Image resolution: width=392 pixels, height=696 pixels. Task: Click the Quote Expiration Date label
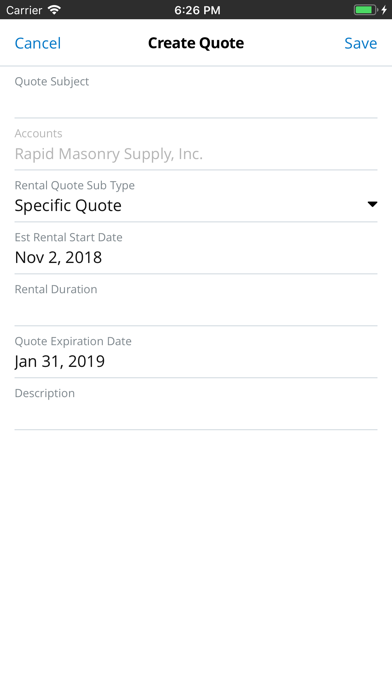[x=73, y=341]
